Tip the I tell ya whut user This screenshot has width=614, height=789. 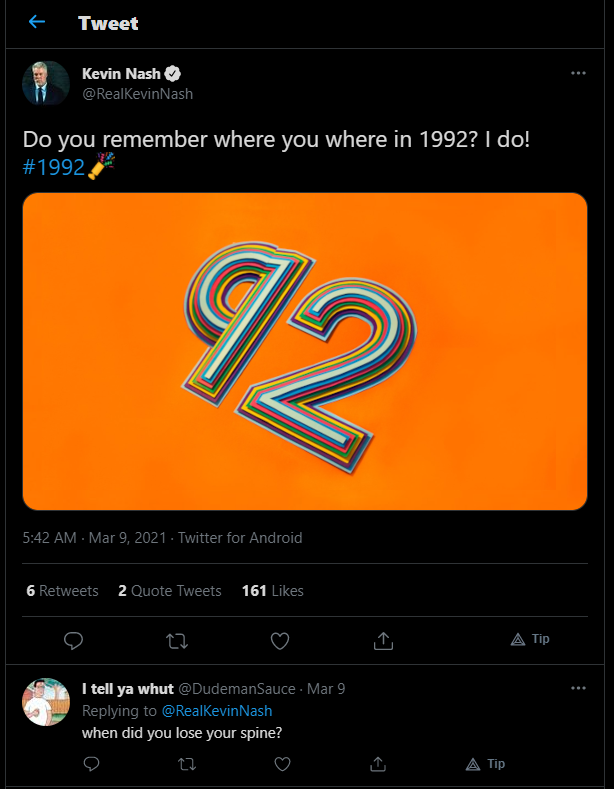coord(486,764)
